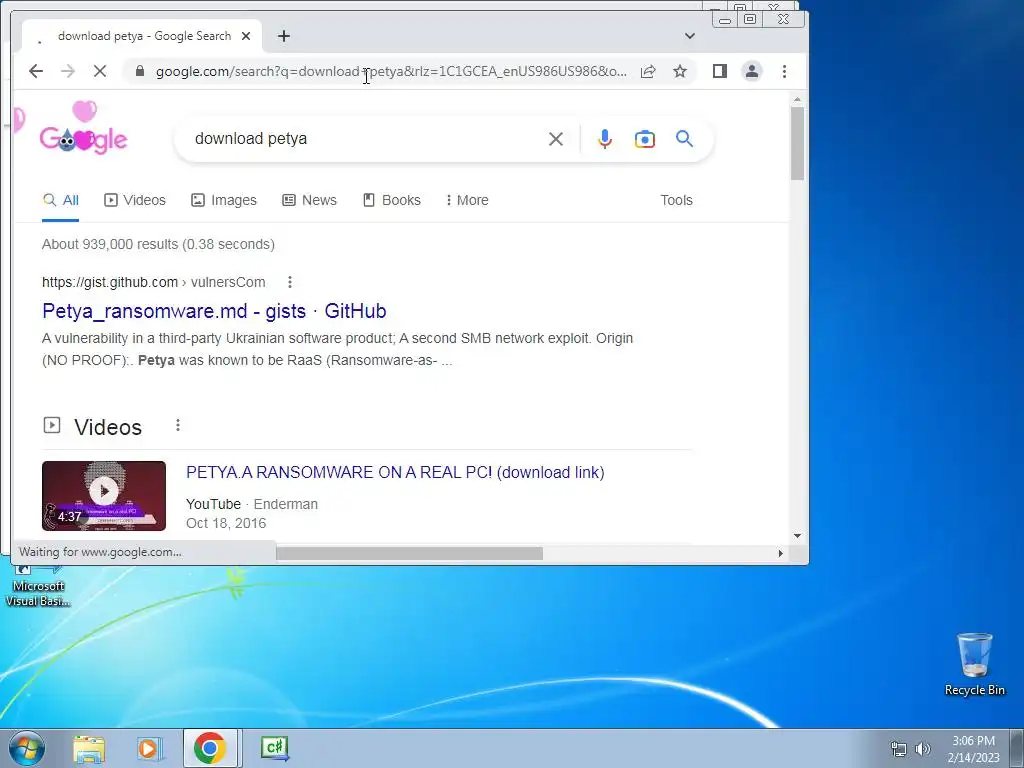Open the Chrome side panel icon
Image resolution: width=1024 pixels, height=768 pixels.
(x=720, y=71)
